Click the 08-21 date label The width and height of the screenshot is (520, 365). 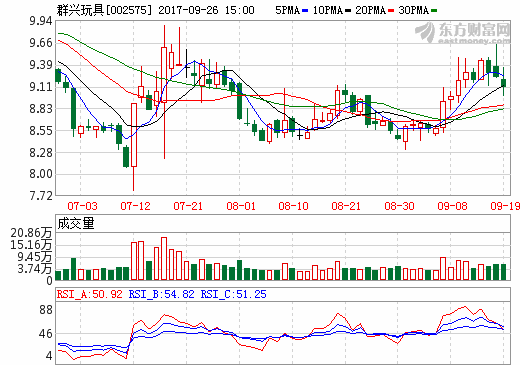[x=346, y=206]
